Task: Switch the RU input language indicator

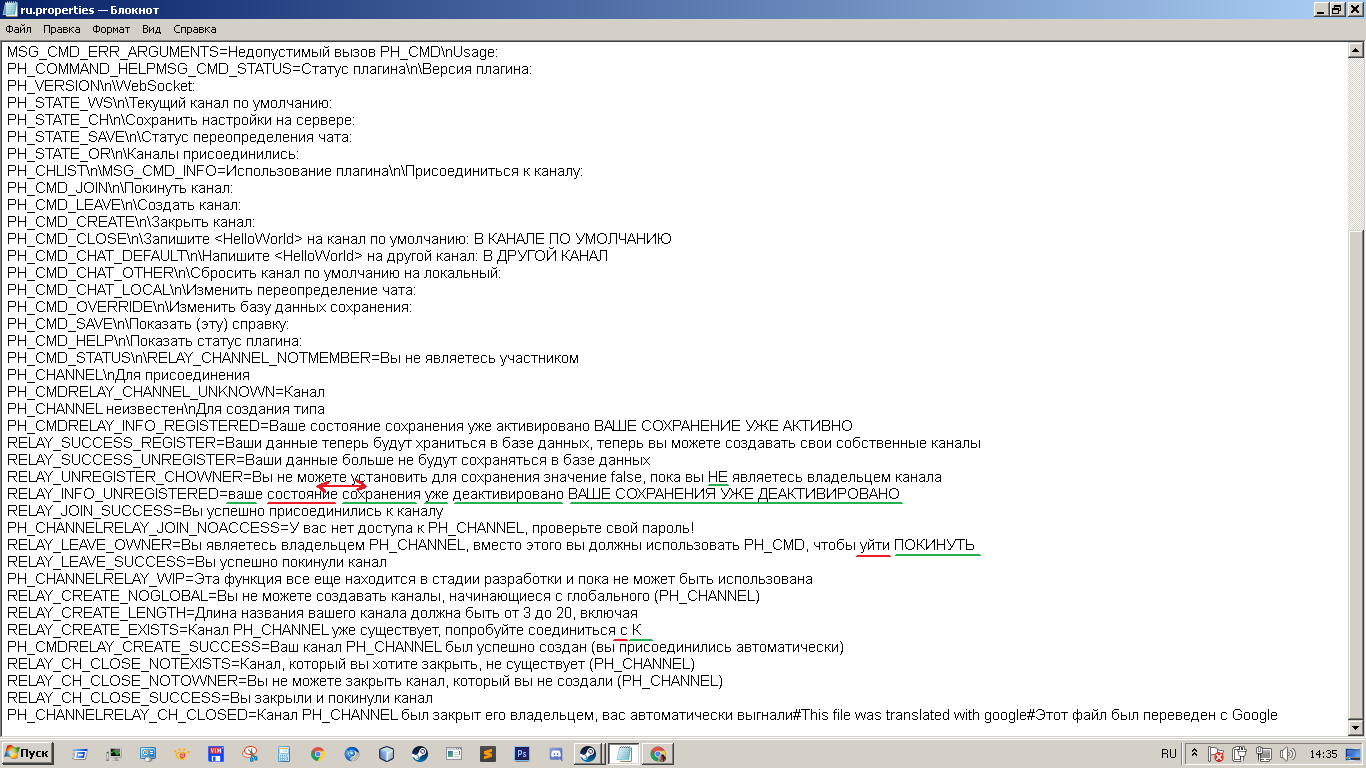Action: [1168, 754]
